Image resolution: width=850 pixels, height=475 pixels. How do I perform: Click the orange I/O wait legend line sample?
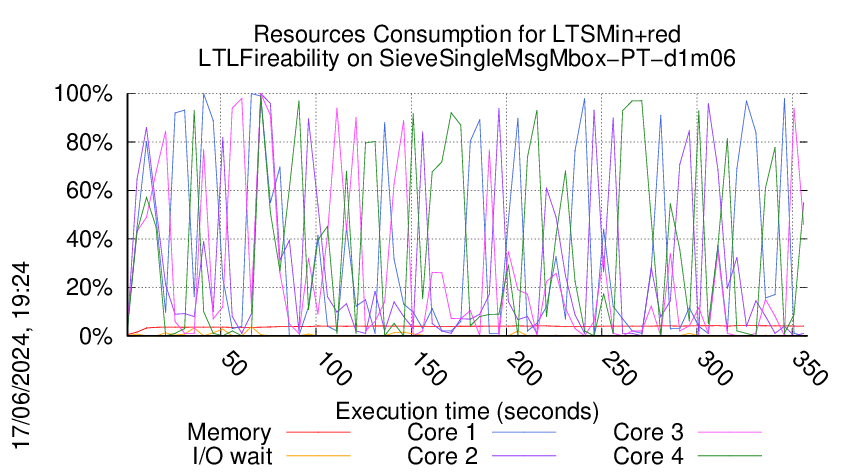(318, 456)
